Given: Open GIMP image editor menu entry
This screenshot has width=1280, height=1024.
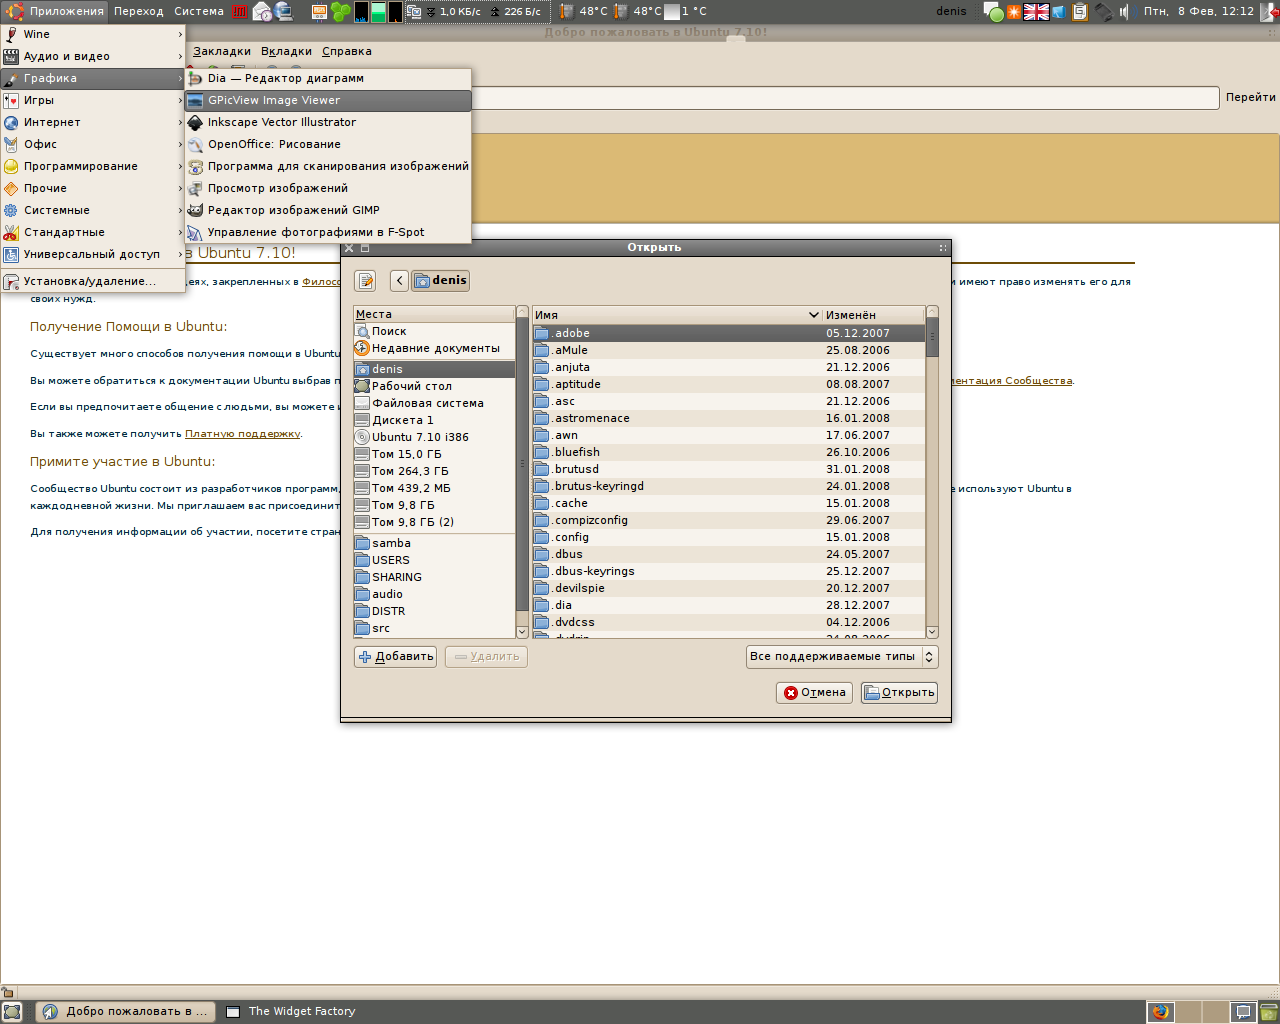Looking at the screenshot, I should tap(328, 210).
